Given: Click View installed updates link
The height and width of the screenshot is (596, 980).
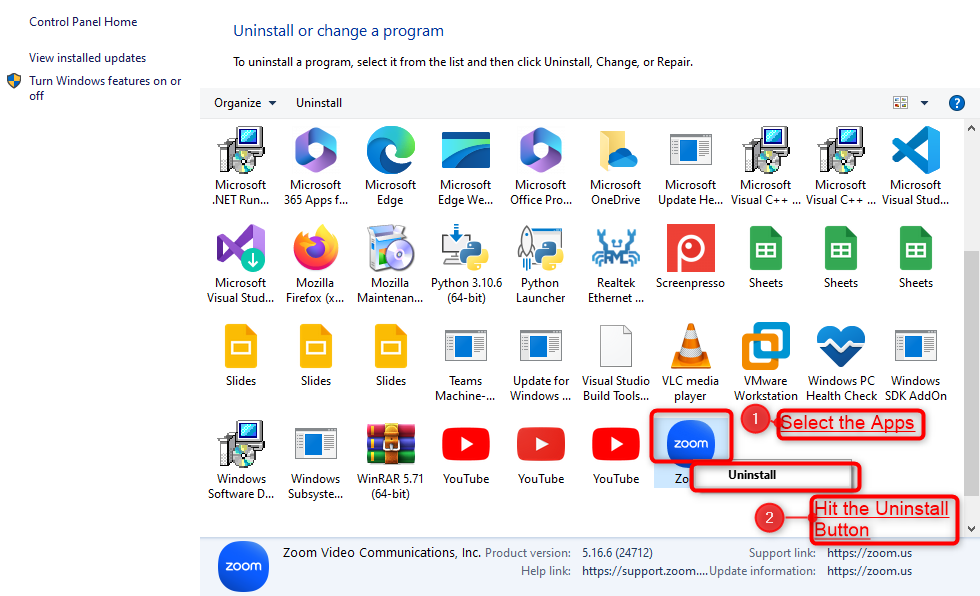Looking at the screenshot, I should [87, 58].
